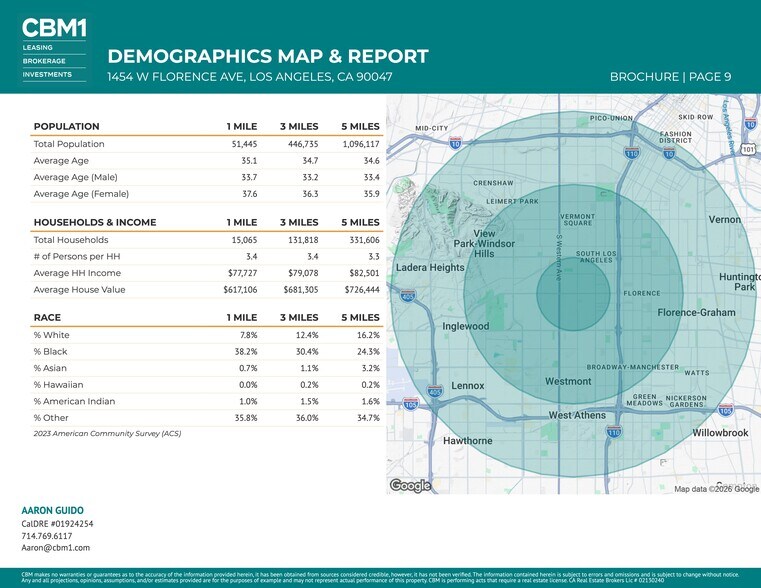Screen dimensions: 761x588
Task: Click the South Los Angeles map label
Action: tap(596, 257)
